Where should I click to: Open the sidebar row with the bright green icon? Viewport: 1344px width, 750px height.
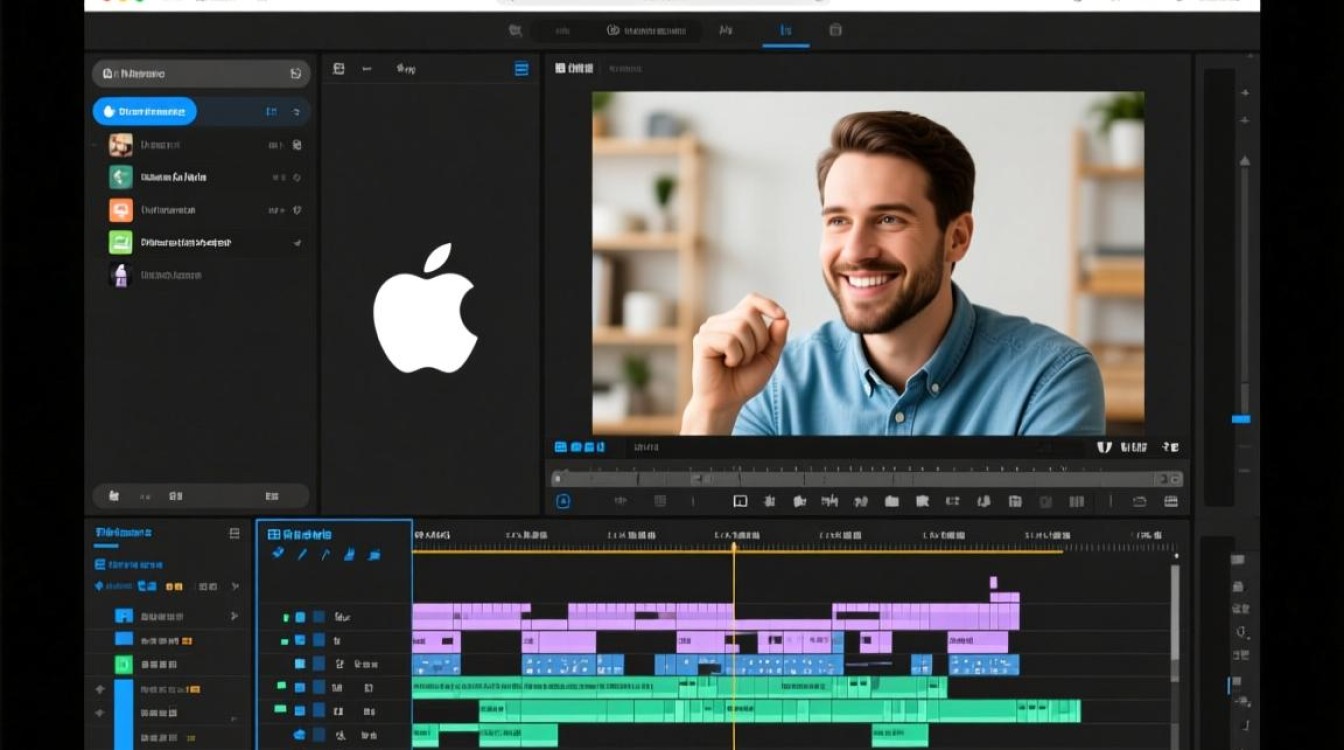click(x=201, y=242)
